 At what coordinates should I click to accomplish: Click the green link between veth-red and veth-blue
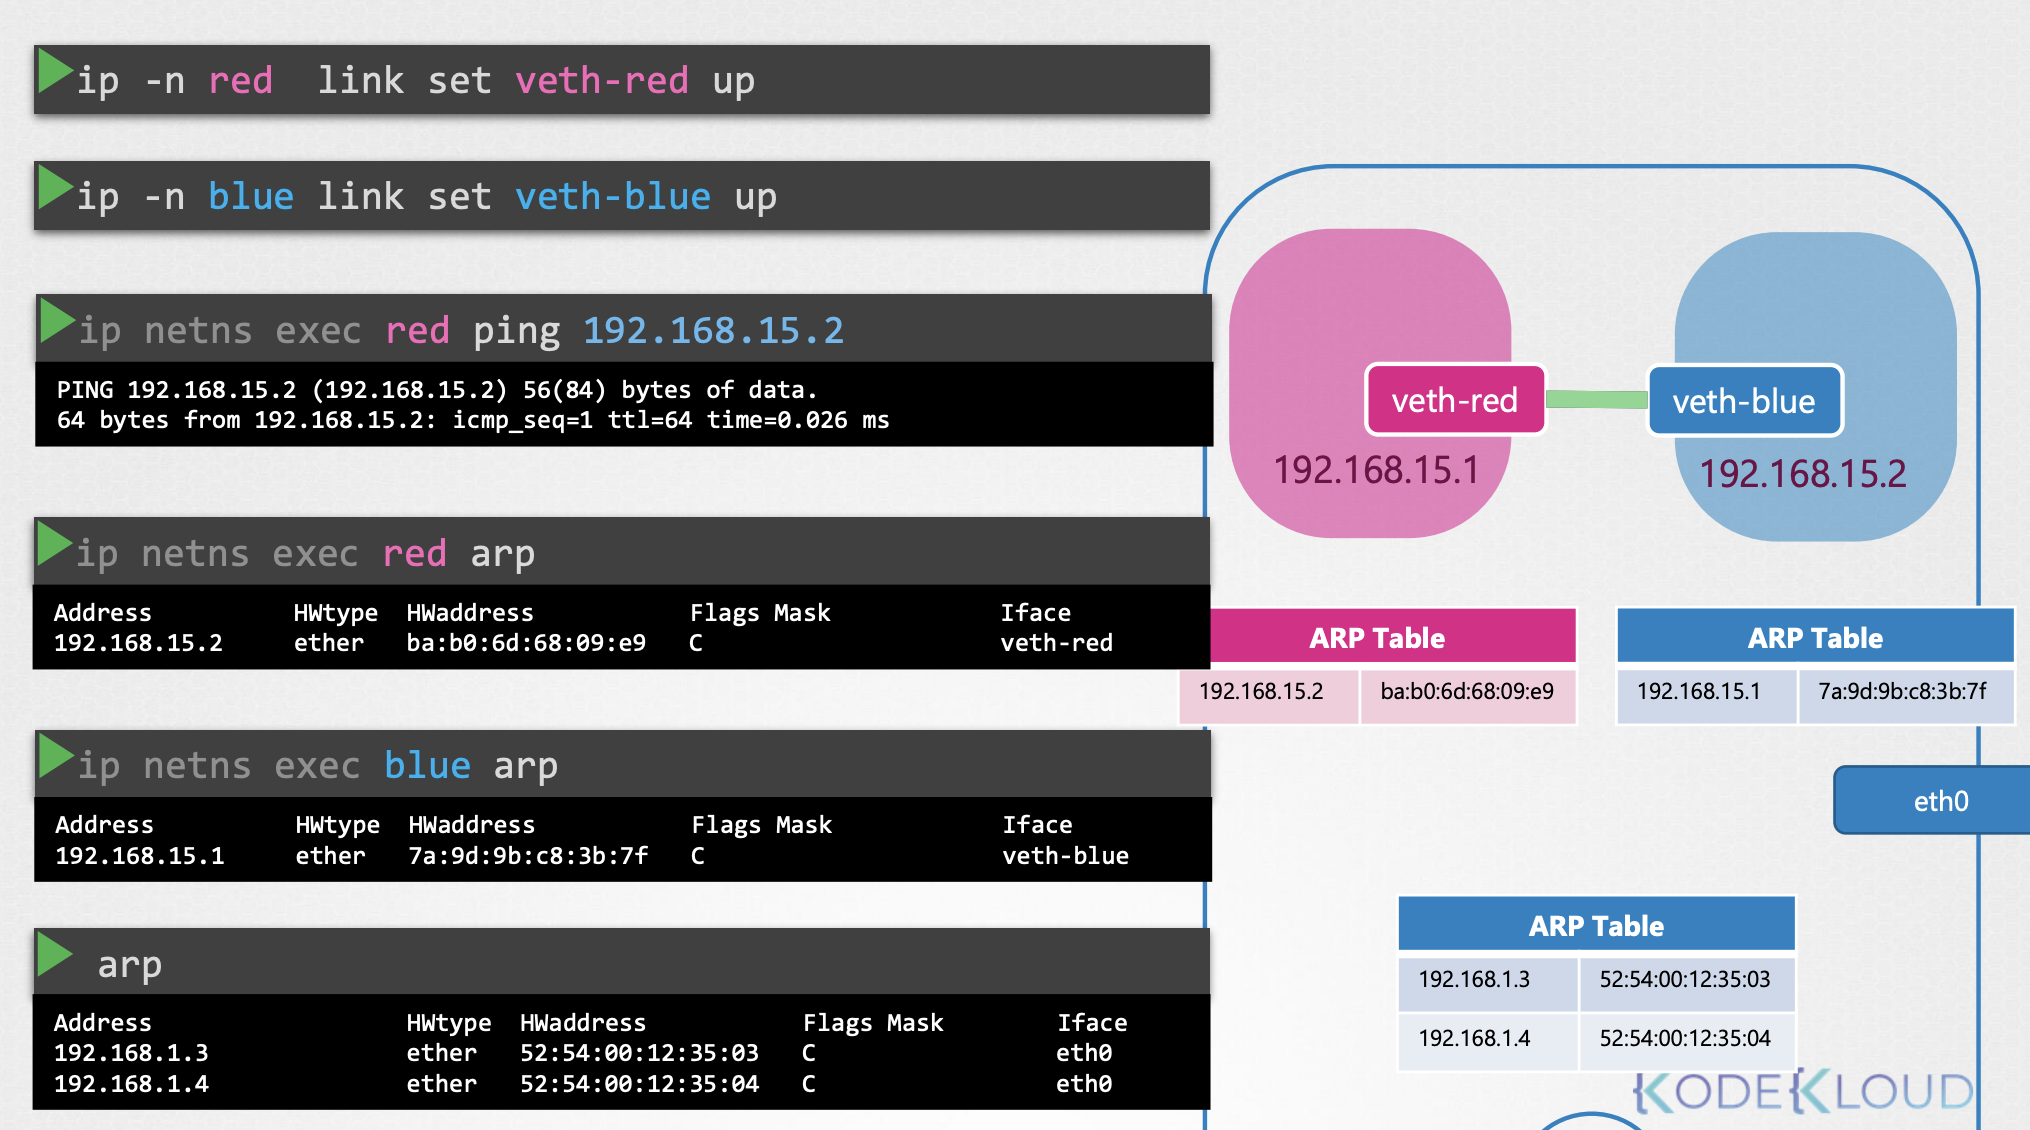1597,400
